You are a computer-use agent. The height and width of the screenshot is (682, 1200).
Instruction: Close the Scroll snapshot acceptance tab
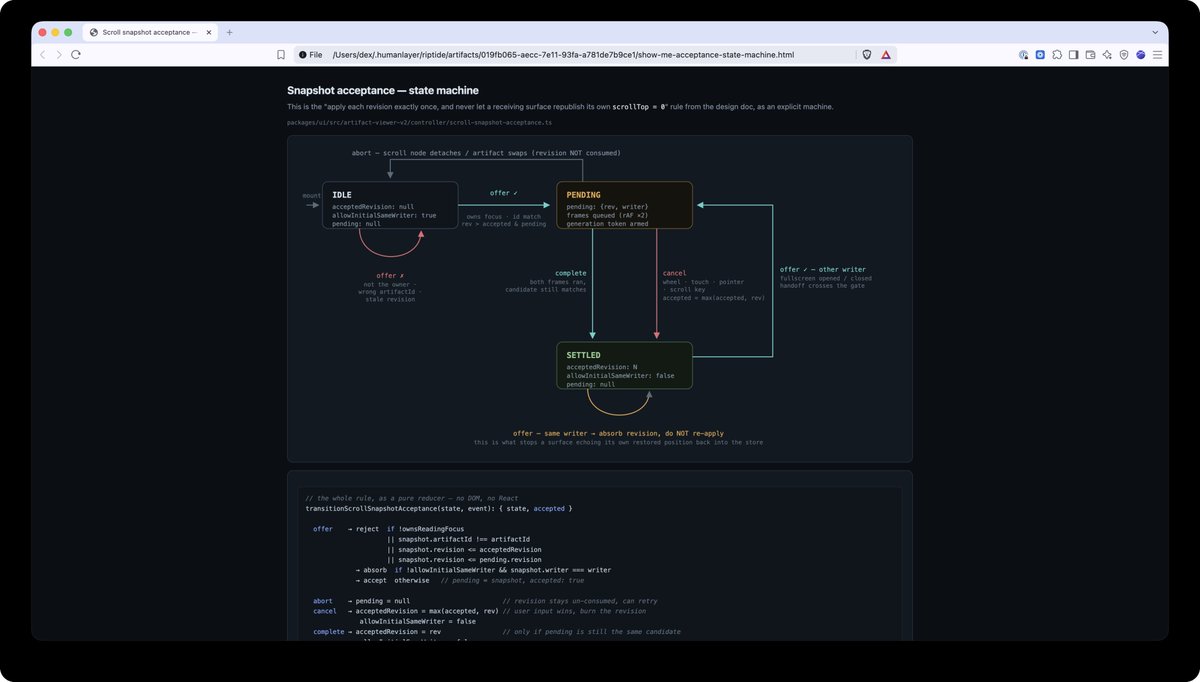pyautogui.click(x=209, y=32)
